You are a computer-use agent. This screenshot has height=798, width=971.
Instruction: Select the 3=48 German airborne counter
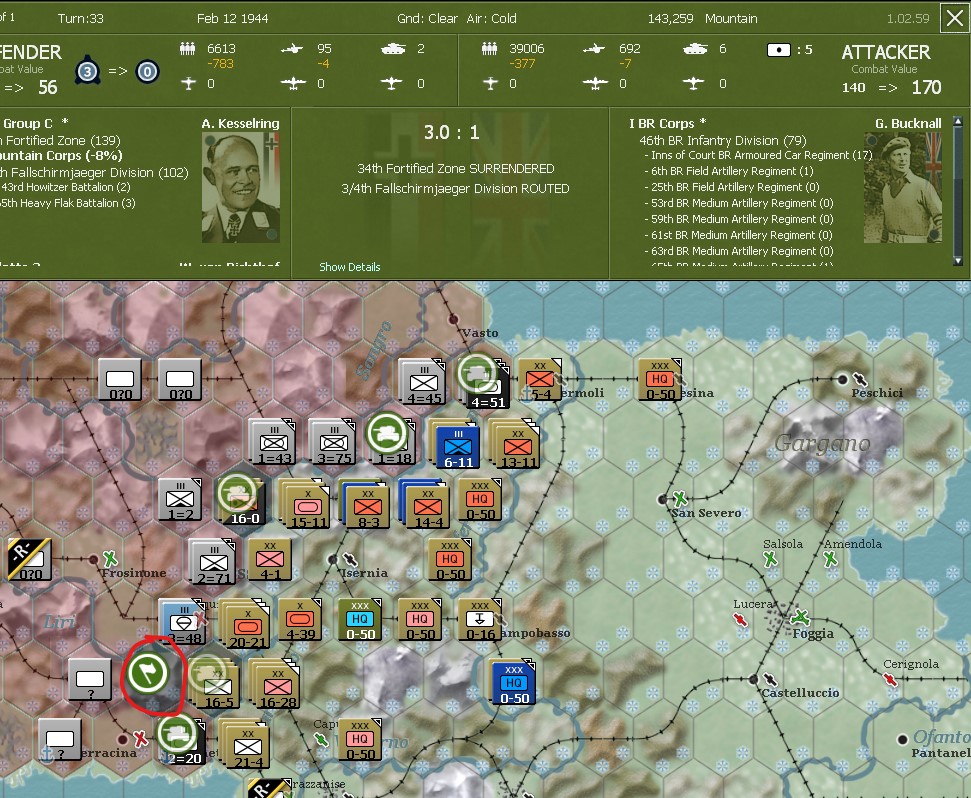(182, 622)
